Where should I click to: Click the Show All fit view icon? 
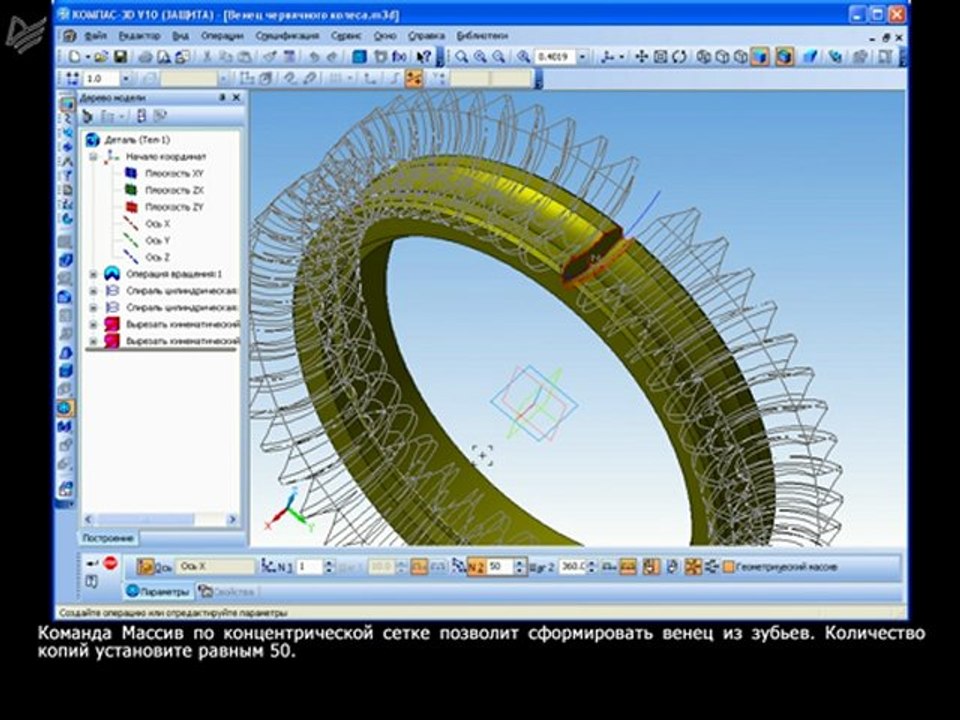[x=660, y=57]
